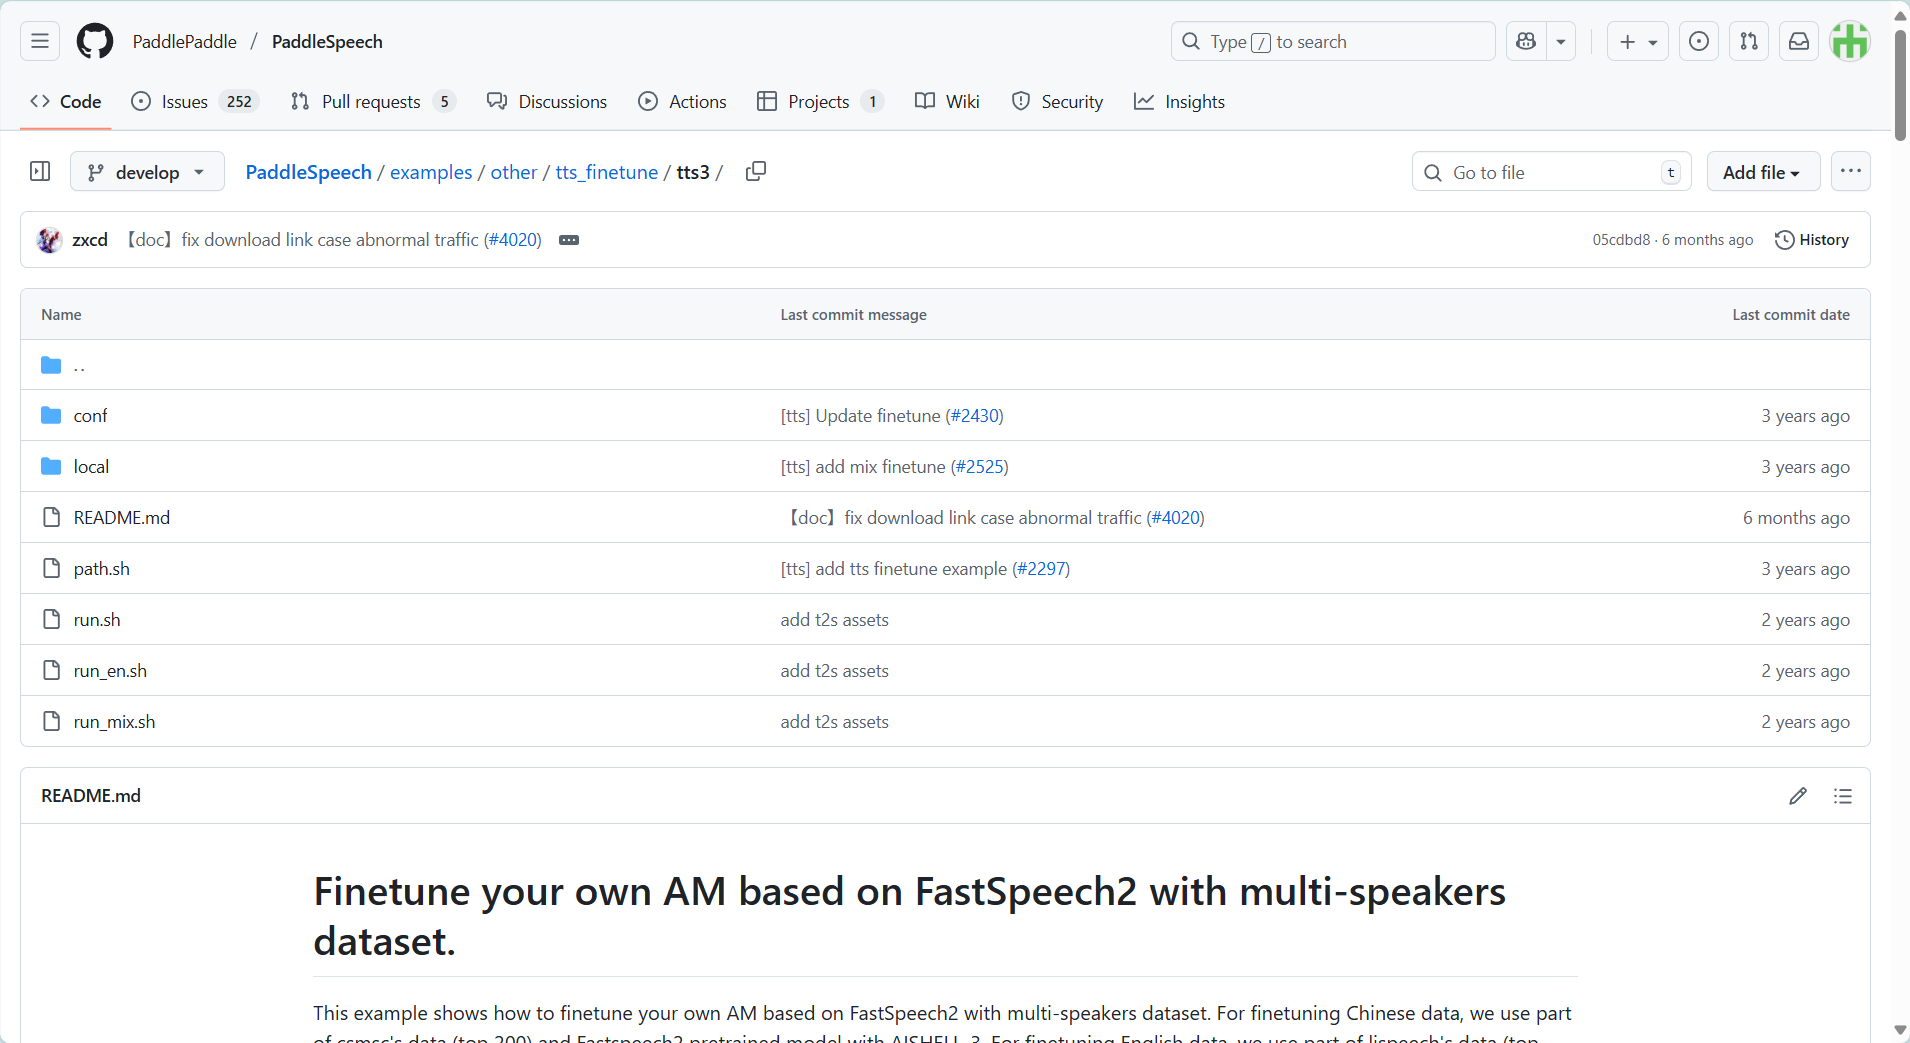Open pull request #2297 link
Viewport: 1910px width, 1043px height.
point(1041,569)
